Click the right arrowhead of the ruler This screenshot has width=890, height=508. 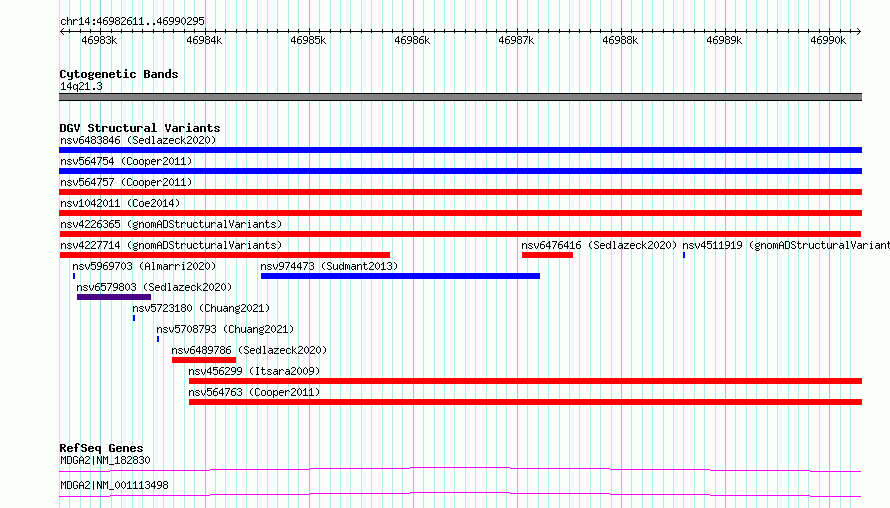(x=859, y=31)
